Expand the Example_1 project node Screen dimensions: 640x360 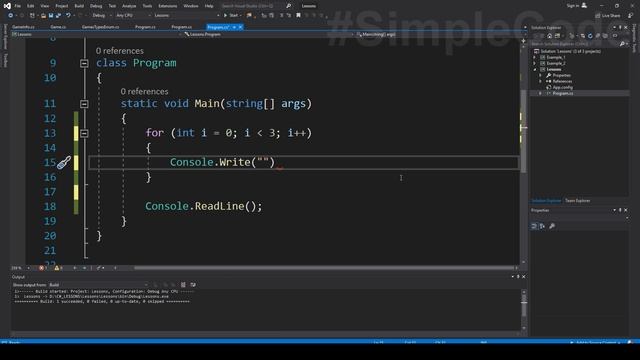click(535, 58)
